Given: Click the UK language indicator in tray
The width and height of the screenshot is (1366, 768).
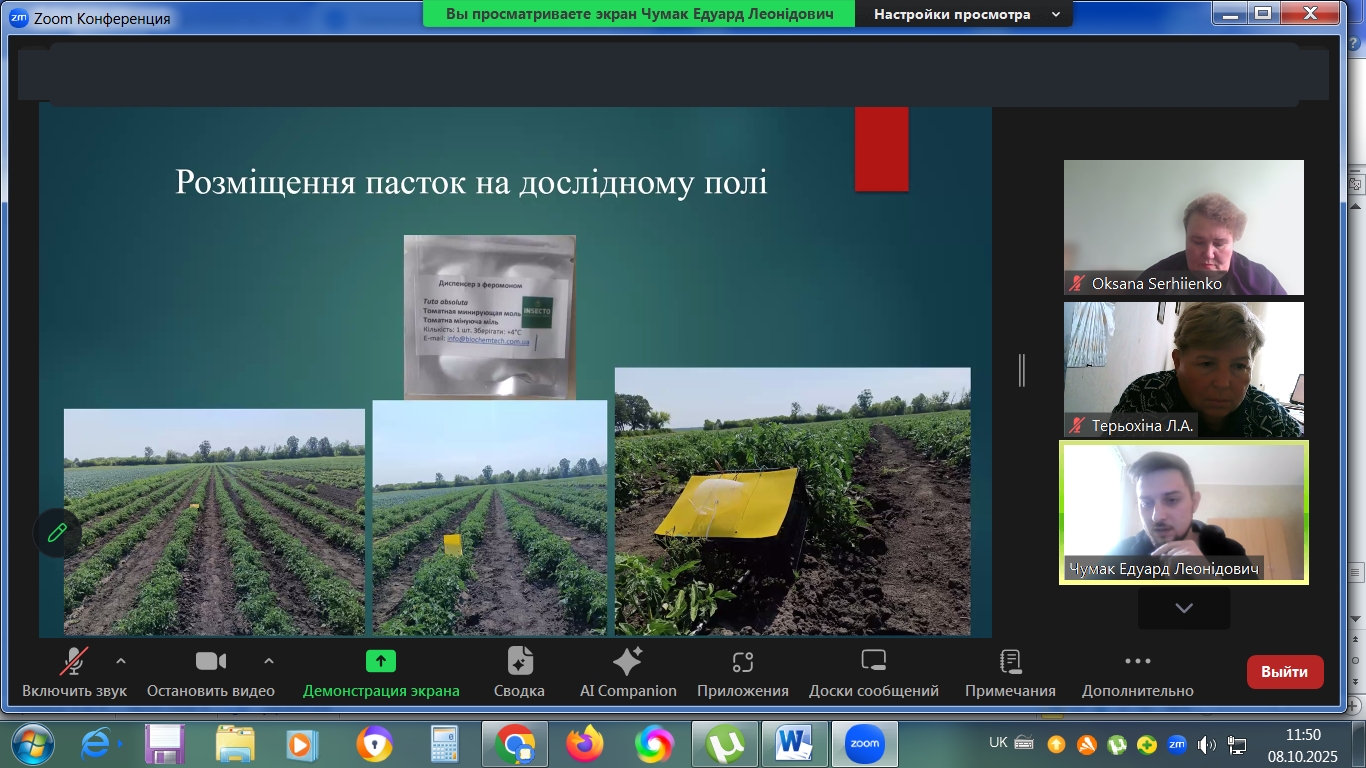Looking at the screenshot, I should (x=998, y=743).
